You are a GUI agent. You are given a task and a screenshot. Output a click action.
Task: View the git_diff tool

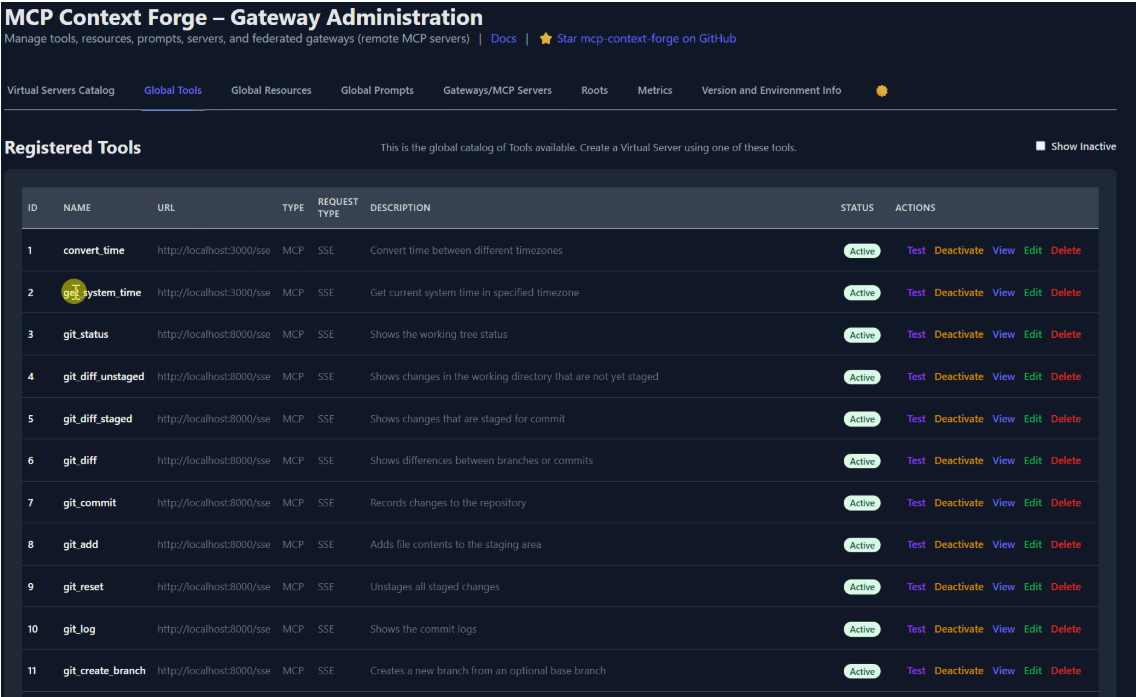1003,460
